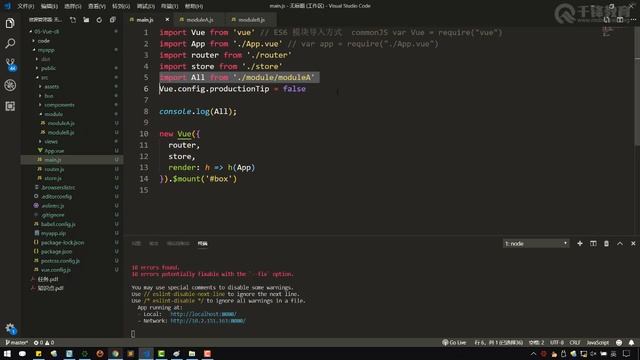Viewport: 640px width, 360px height.
Task: Collapse all folders in the explorer
Action: tap(113, 20)
